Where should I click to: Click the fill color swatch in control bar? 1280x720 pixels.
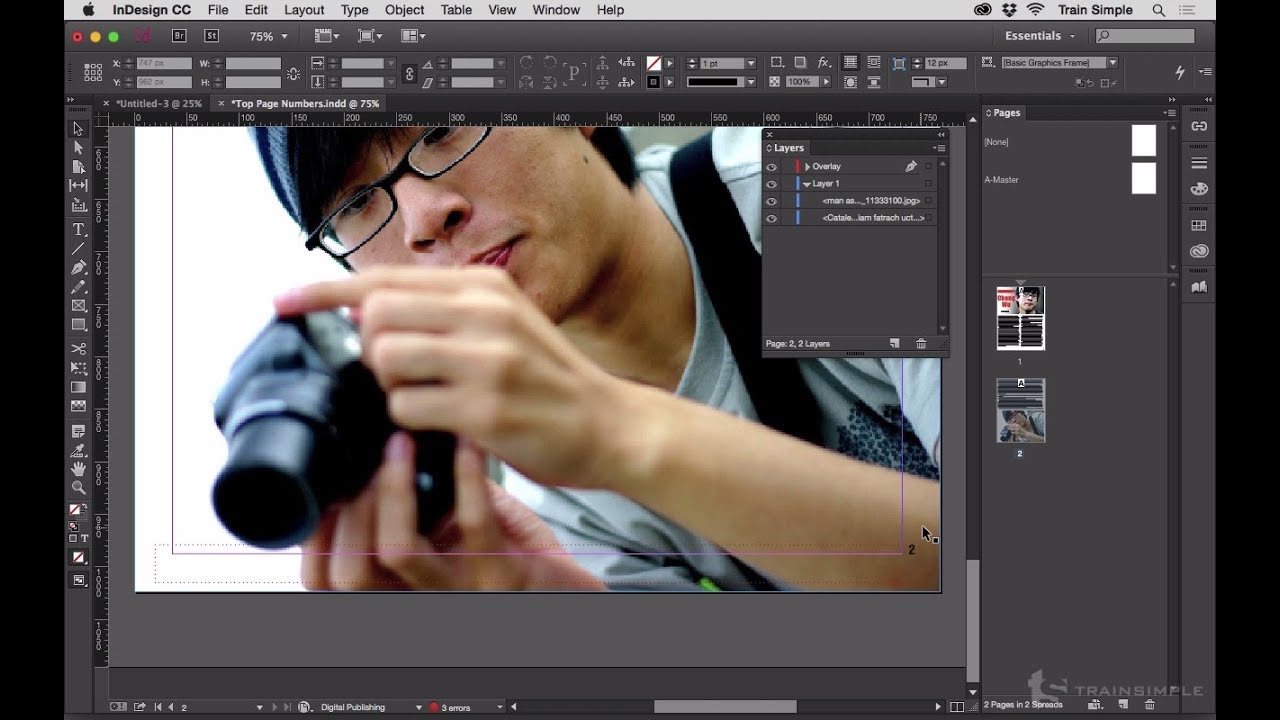[x=653, y=63]
